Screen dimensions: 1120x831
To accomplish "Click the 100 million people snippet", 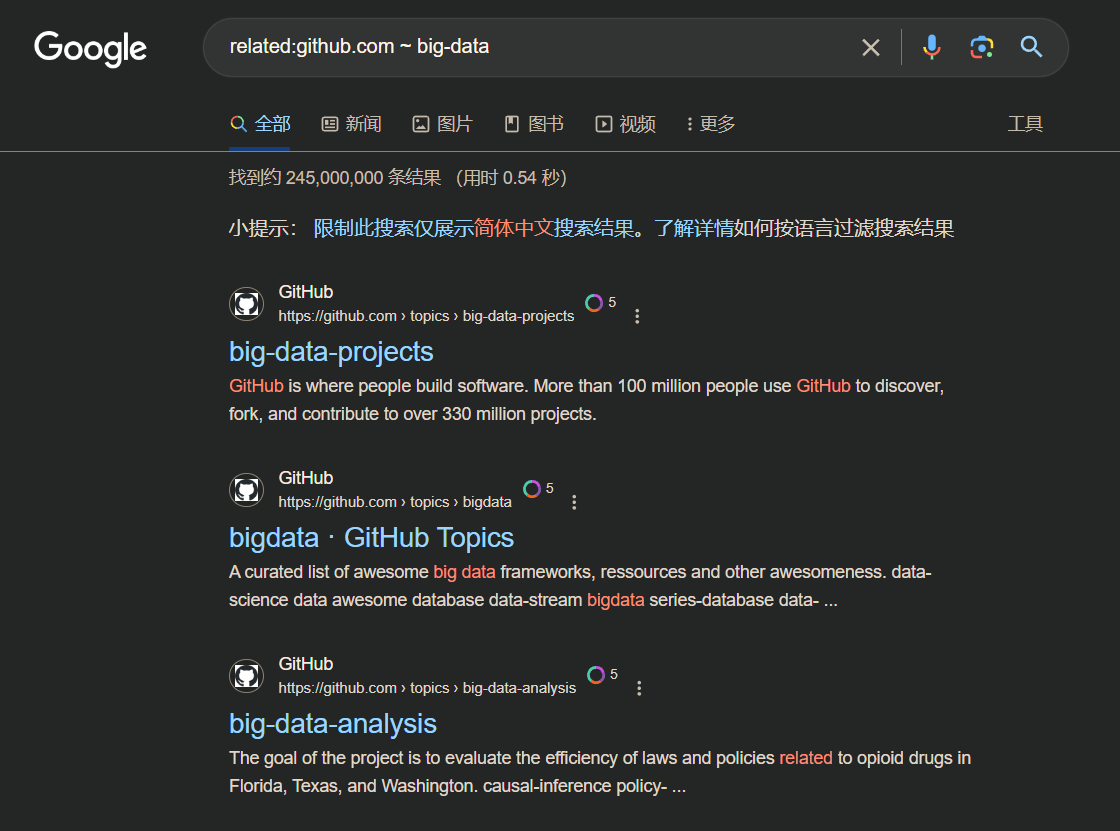I will [x=586, y=400].
